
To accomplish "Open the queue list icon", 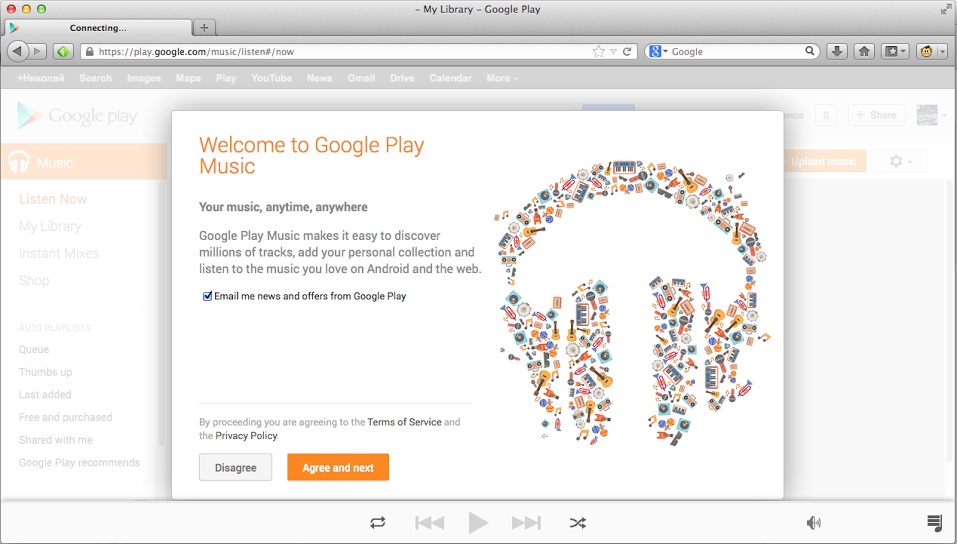I will pyautogui.click(x=934, y=523).
